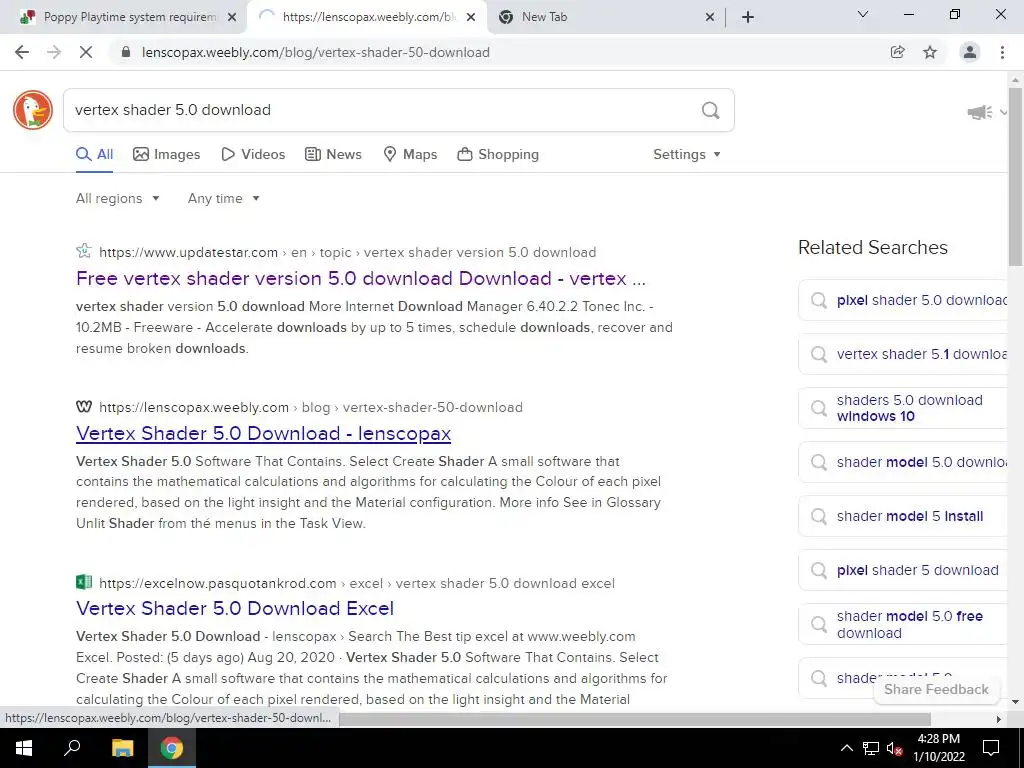Select related search vertex shader 5.1 download
This screenshot has width=1024, height=768.
tap(904, 354)
